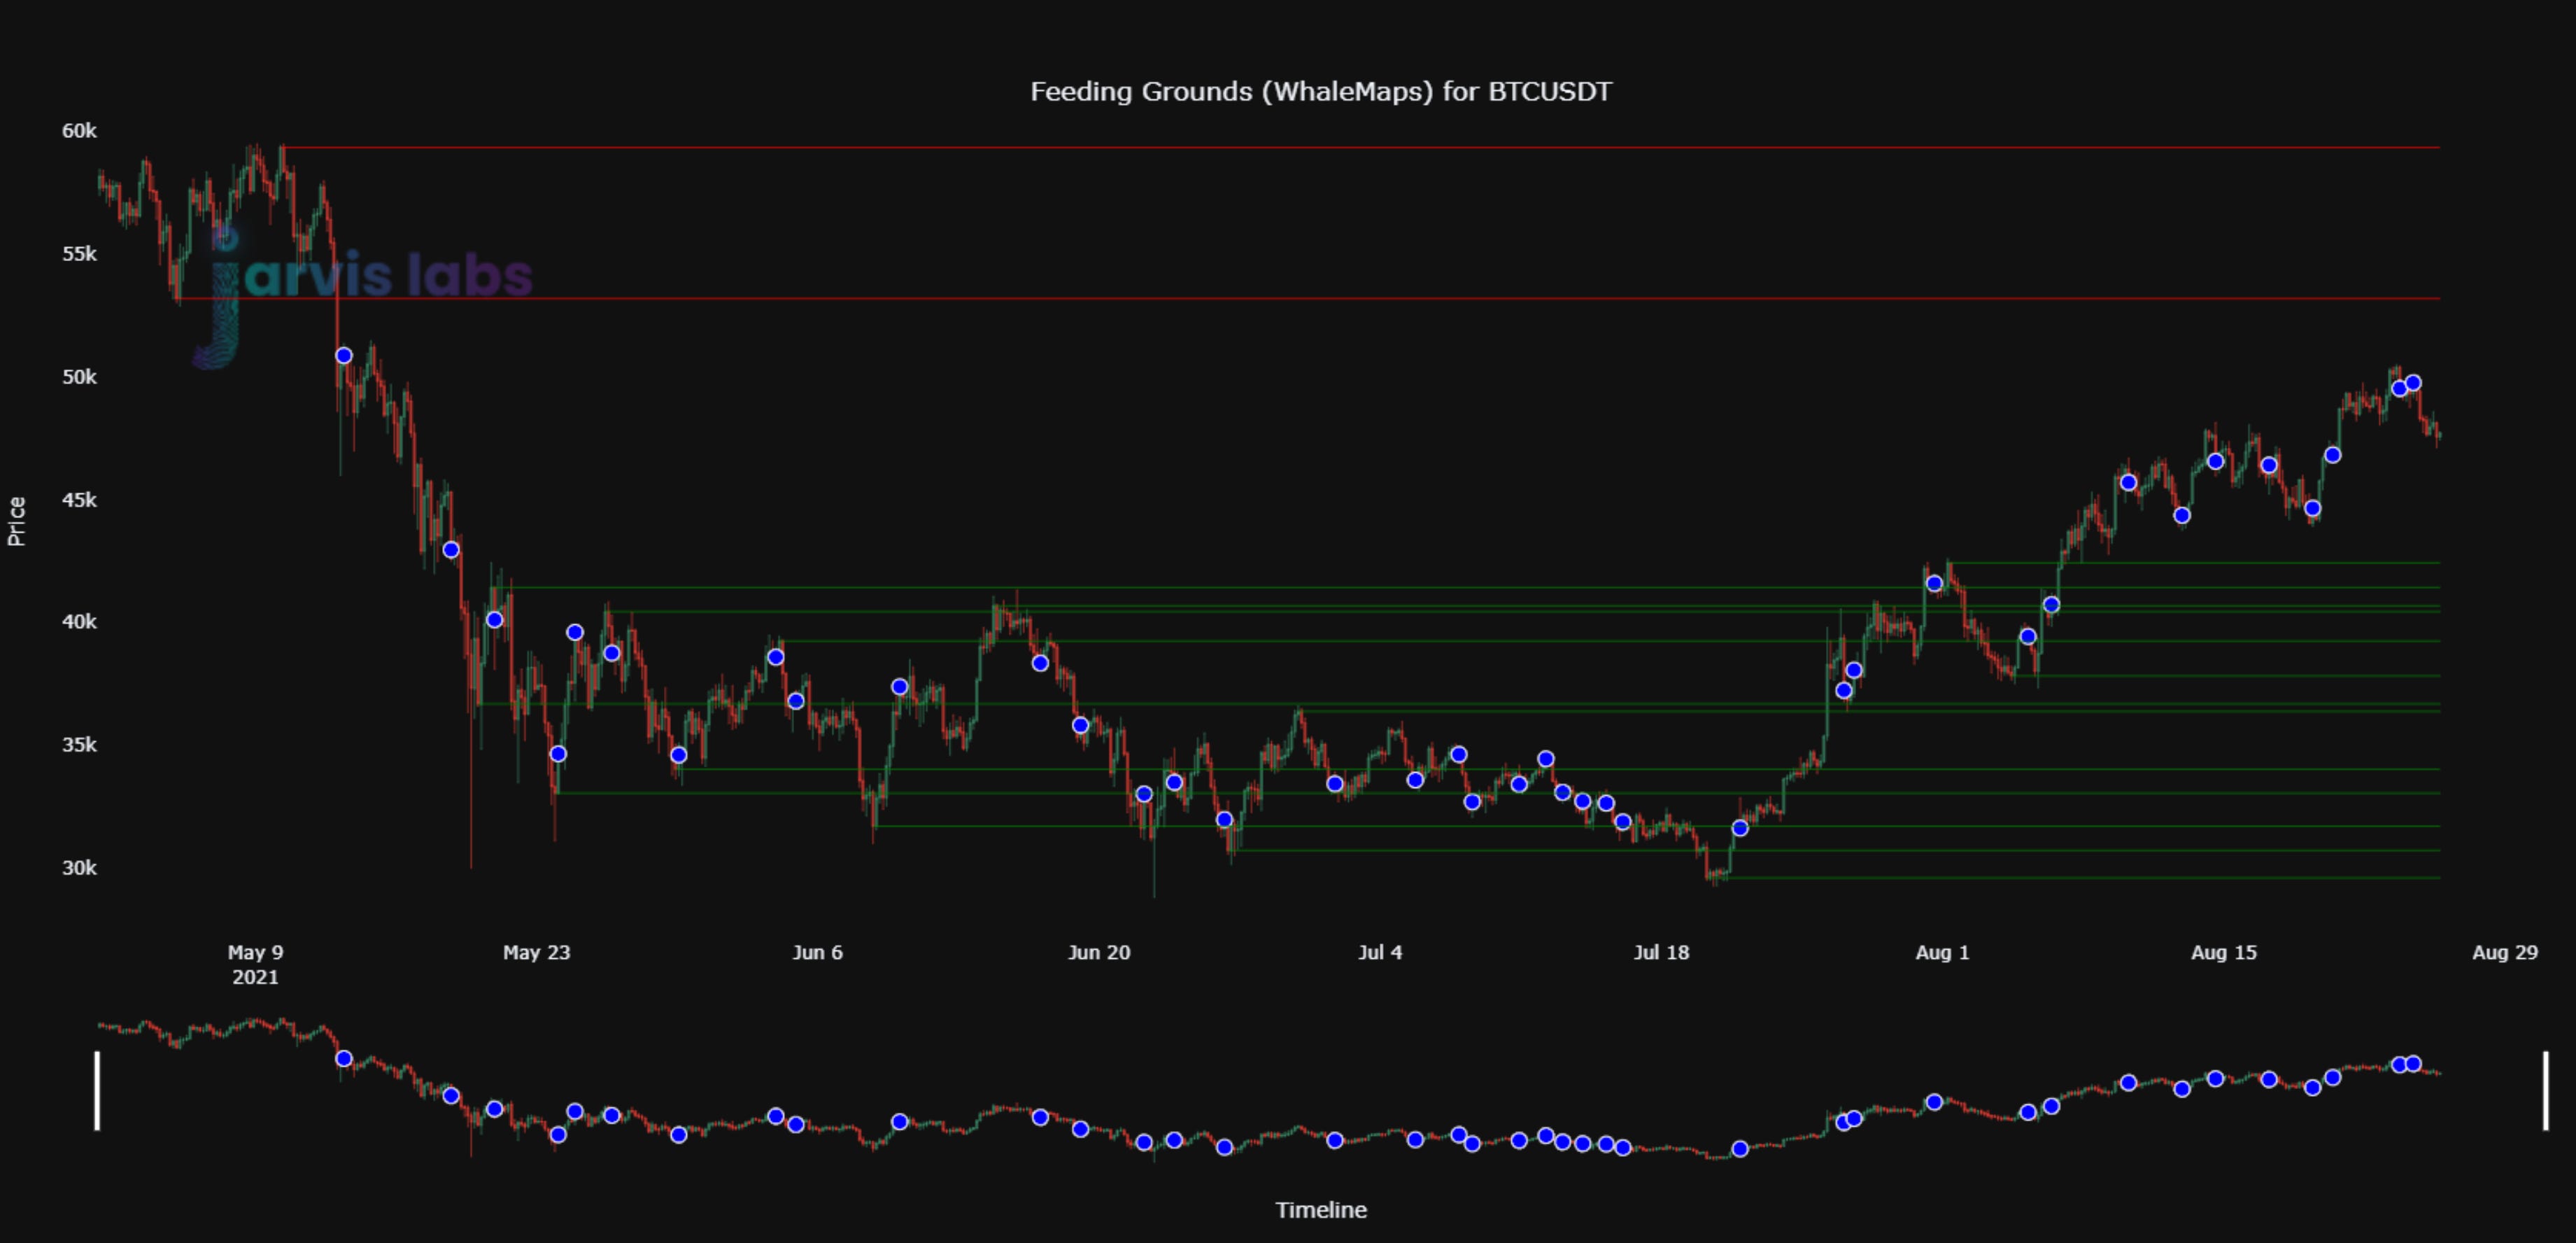Click the 30k label on the price axis
This screenshot has width=2576, height=1243.
coord(79,868)
